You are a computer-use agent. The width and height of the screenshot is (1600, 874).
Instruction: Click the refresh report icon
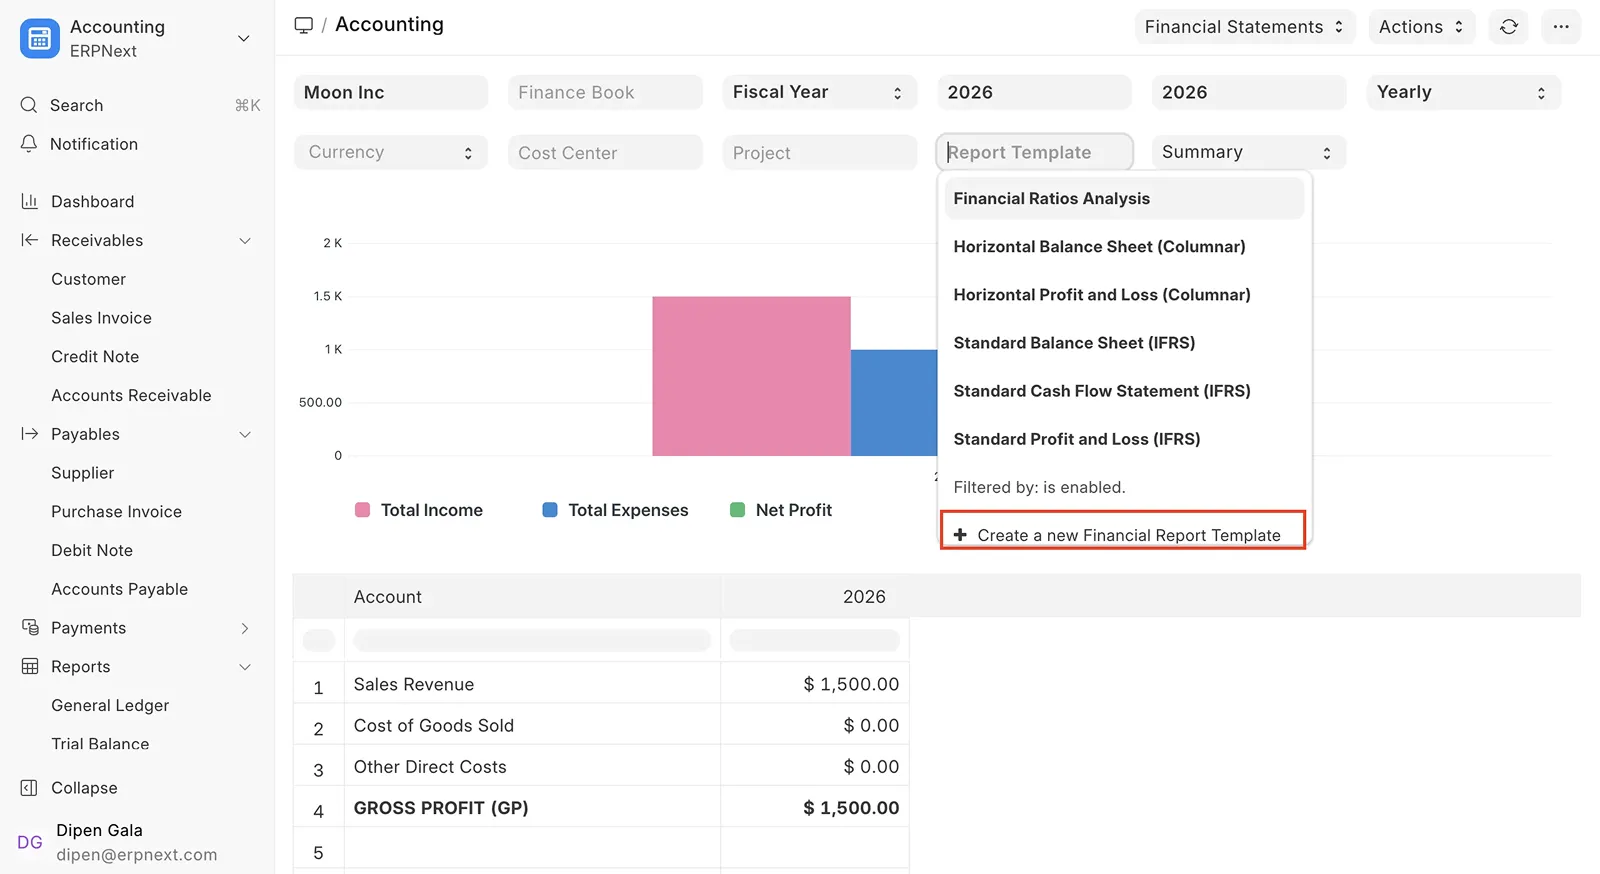(x=1508, y=27)
